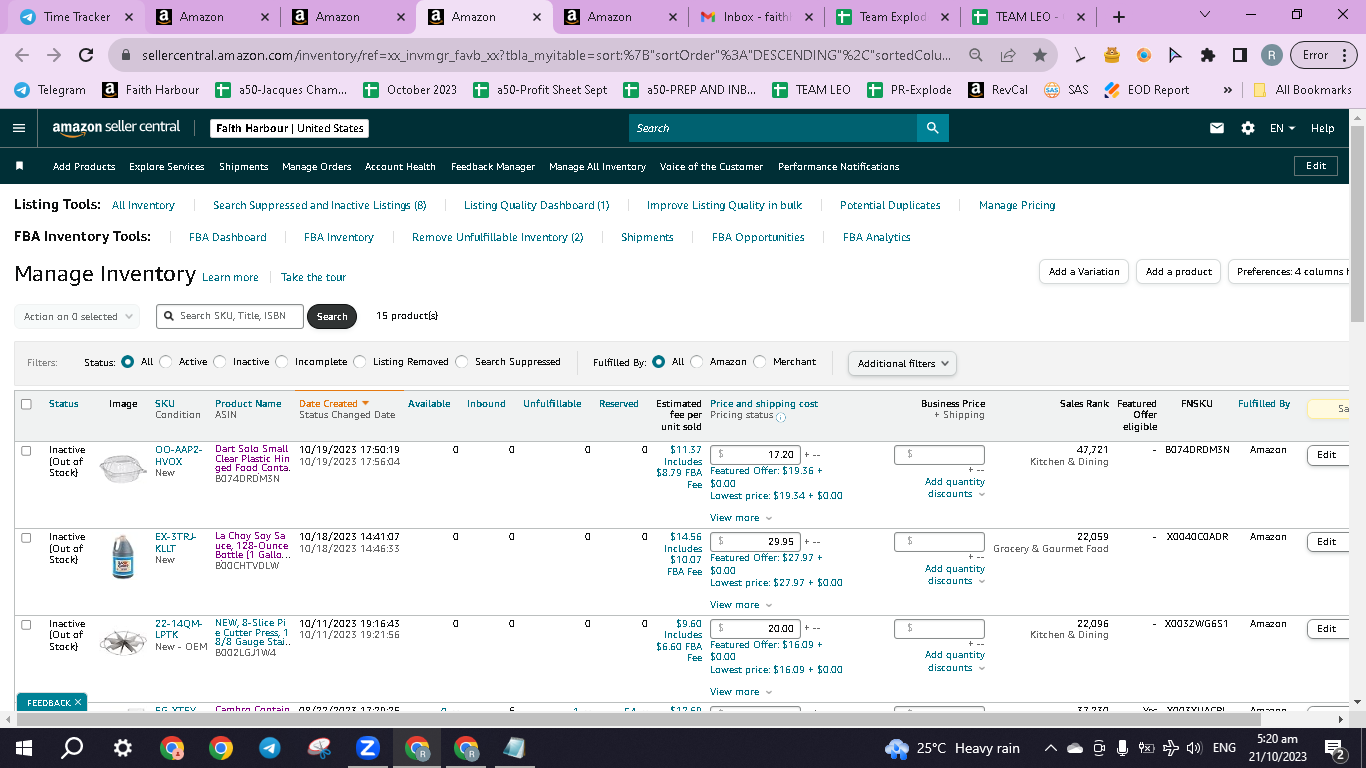The width and height of the screenshot is (1366, 768).
Task: Click the Add a product button
Action: point(1179,272)
